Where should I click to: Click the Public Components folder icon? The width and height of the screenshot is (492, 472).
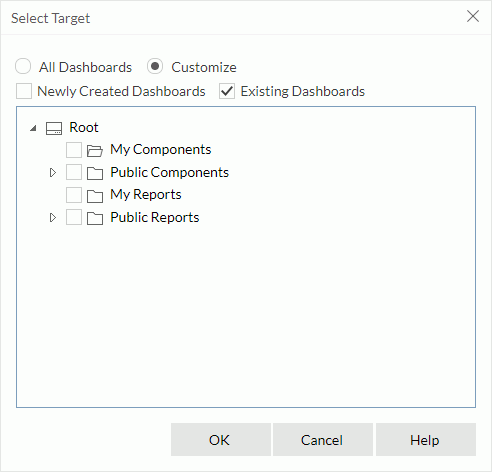click(x=95, y=173)
